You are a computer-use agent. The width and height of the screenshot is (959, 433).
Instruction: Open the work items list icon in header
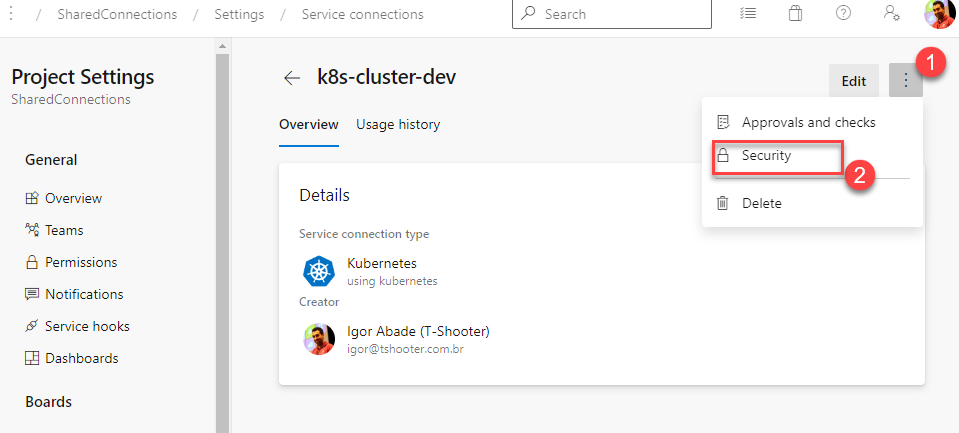point(747,13)
